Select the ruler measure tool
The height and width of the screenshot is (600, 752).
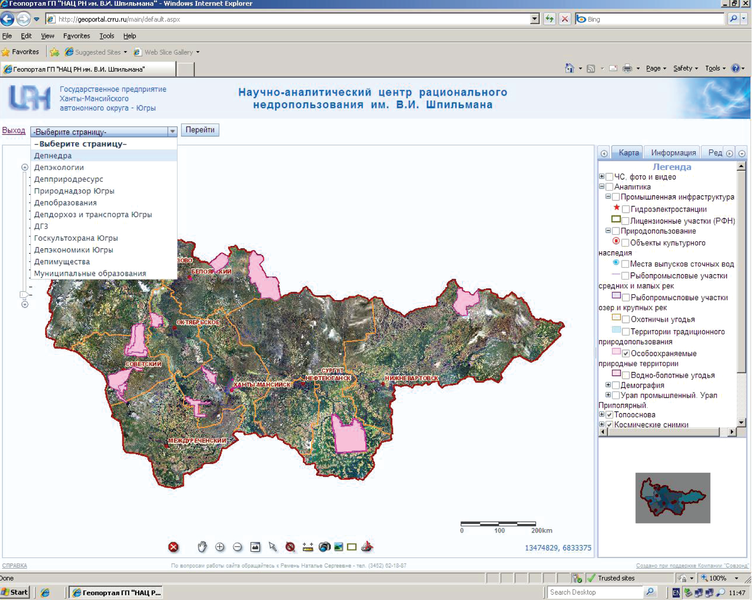308,547
